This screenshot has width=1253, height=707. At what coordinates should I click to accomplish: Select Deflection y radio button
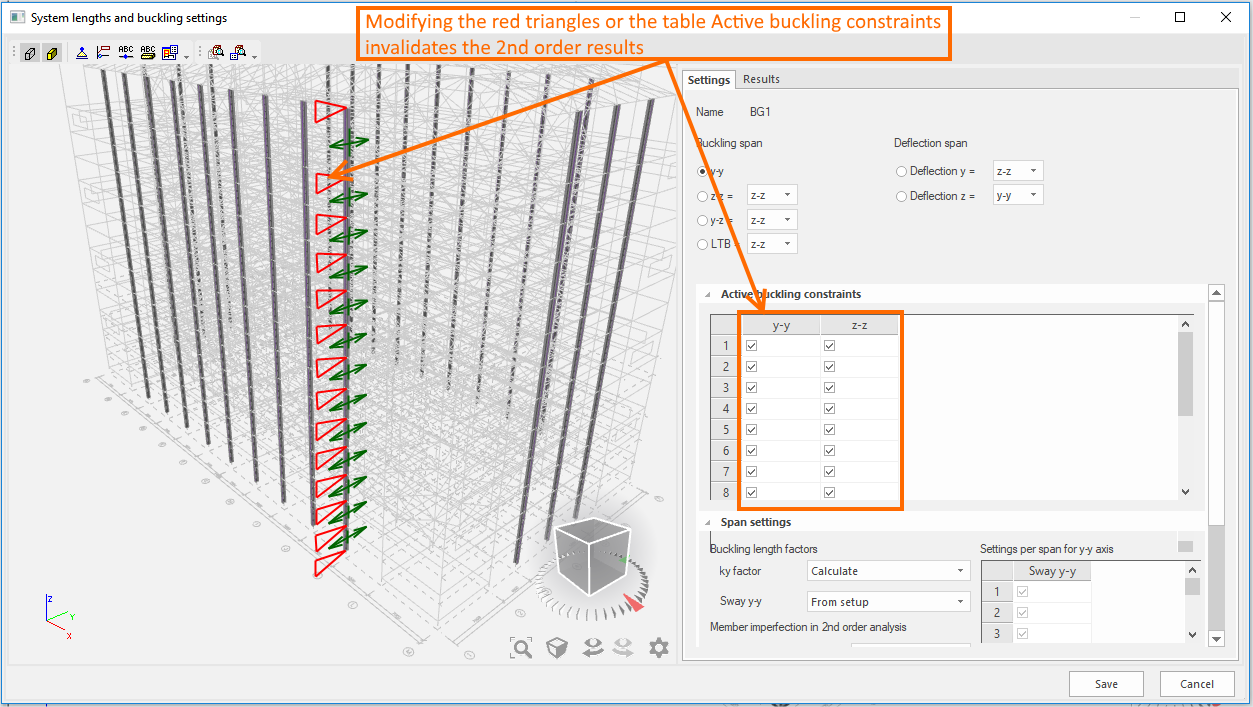point(902,172)
